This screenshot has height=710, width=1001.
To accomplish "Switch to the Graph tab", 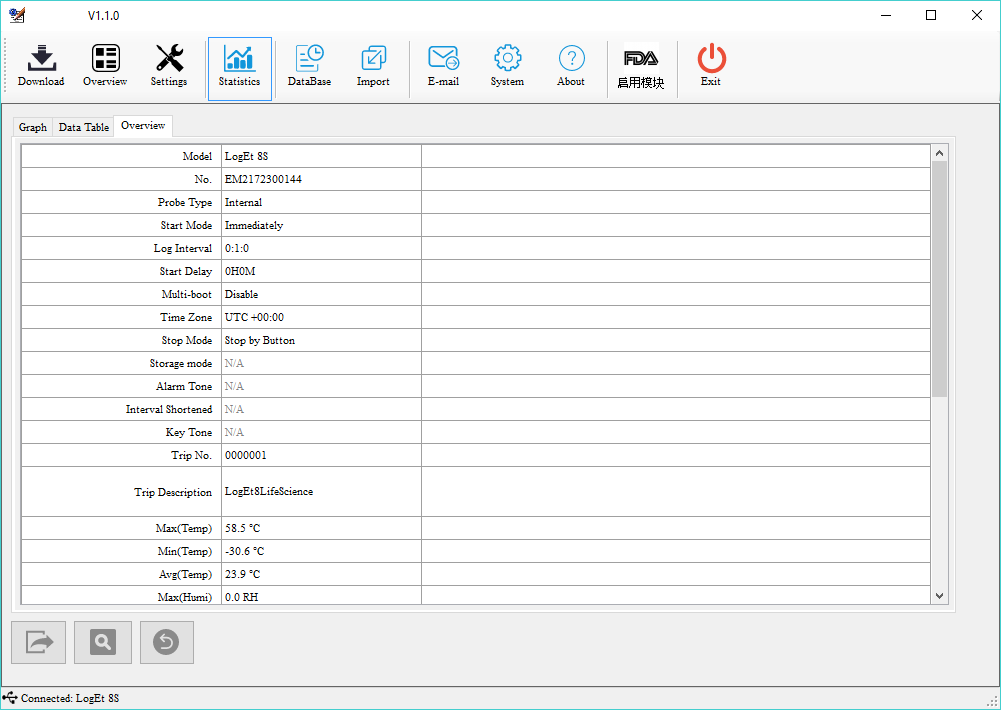I will pyautogui.click(x=33, y=127).
